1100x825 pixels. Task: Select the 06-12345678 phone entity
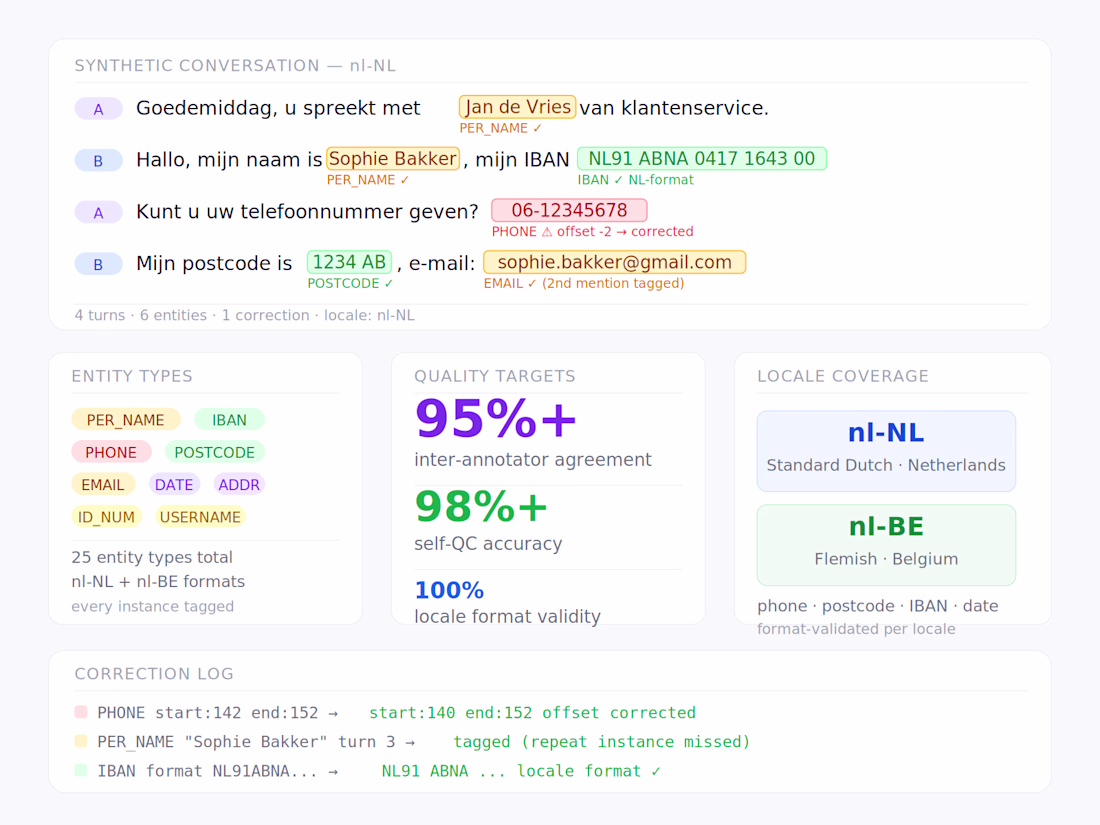tap(569, 210)
